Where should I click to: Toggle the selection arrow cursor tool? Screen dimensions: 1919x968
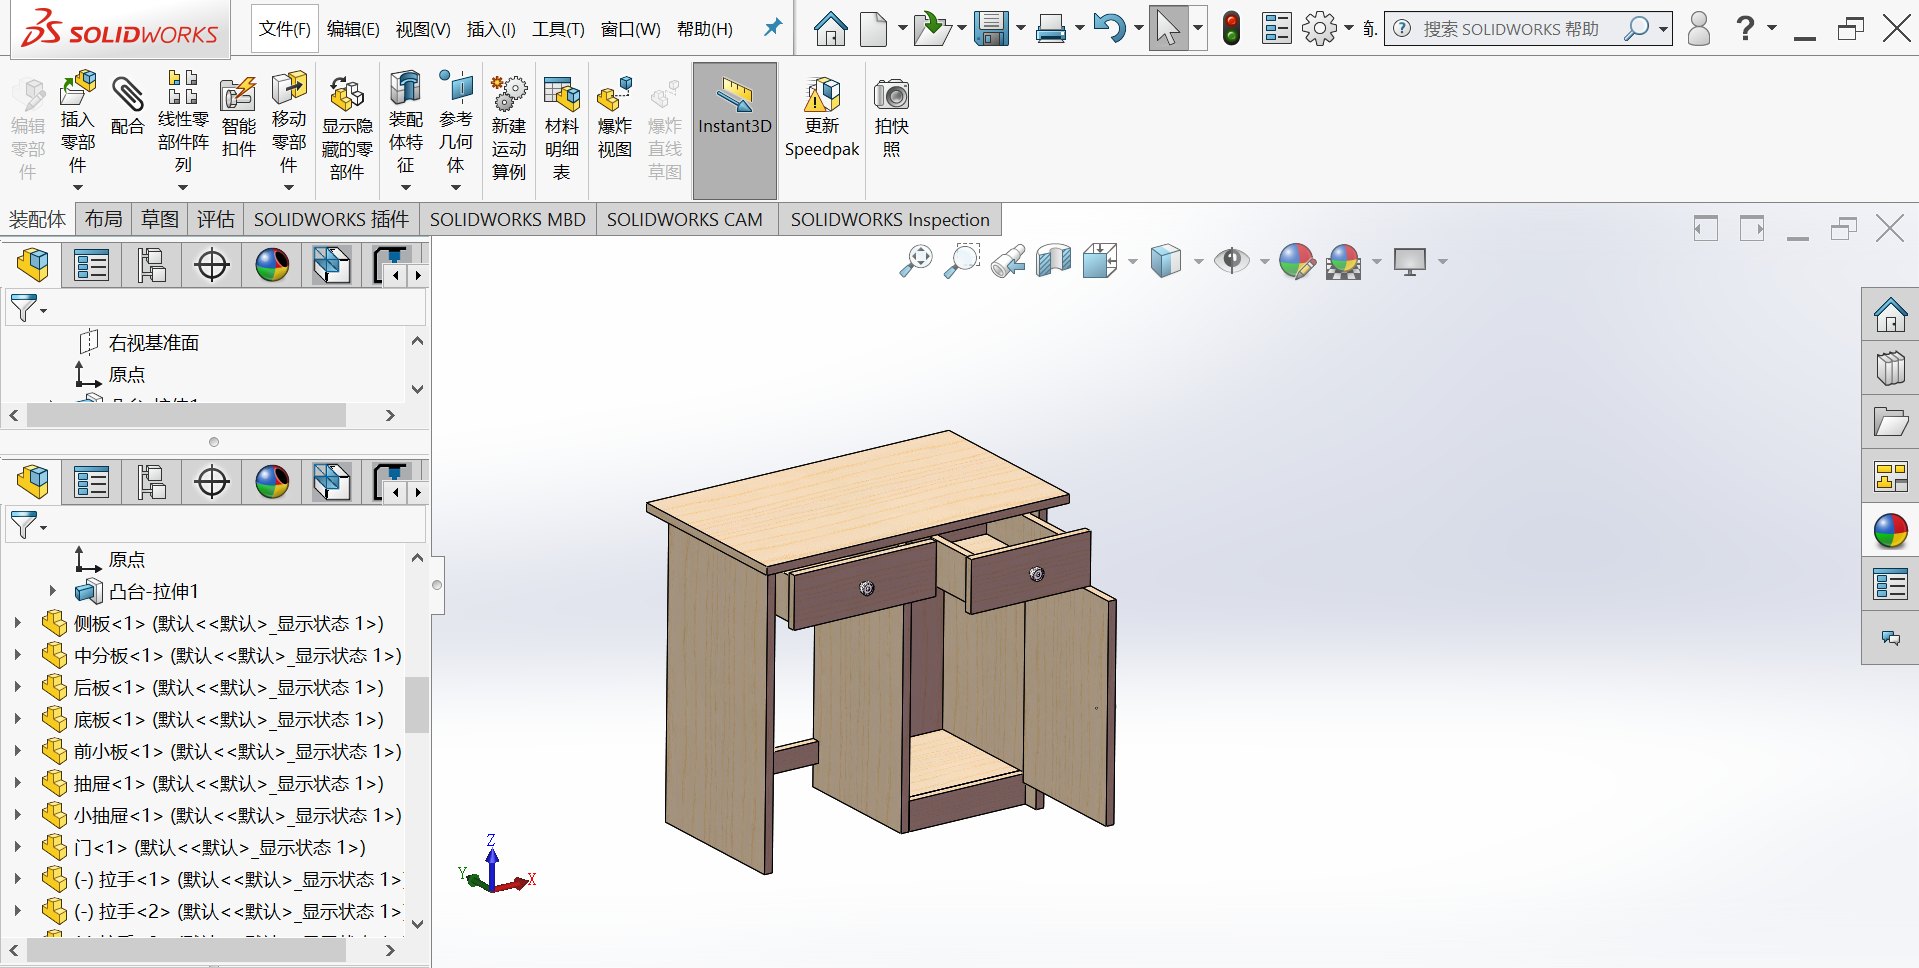pos(1167,28)
